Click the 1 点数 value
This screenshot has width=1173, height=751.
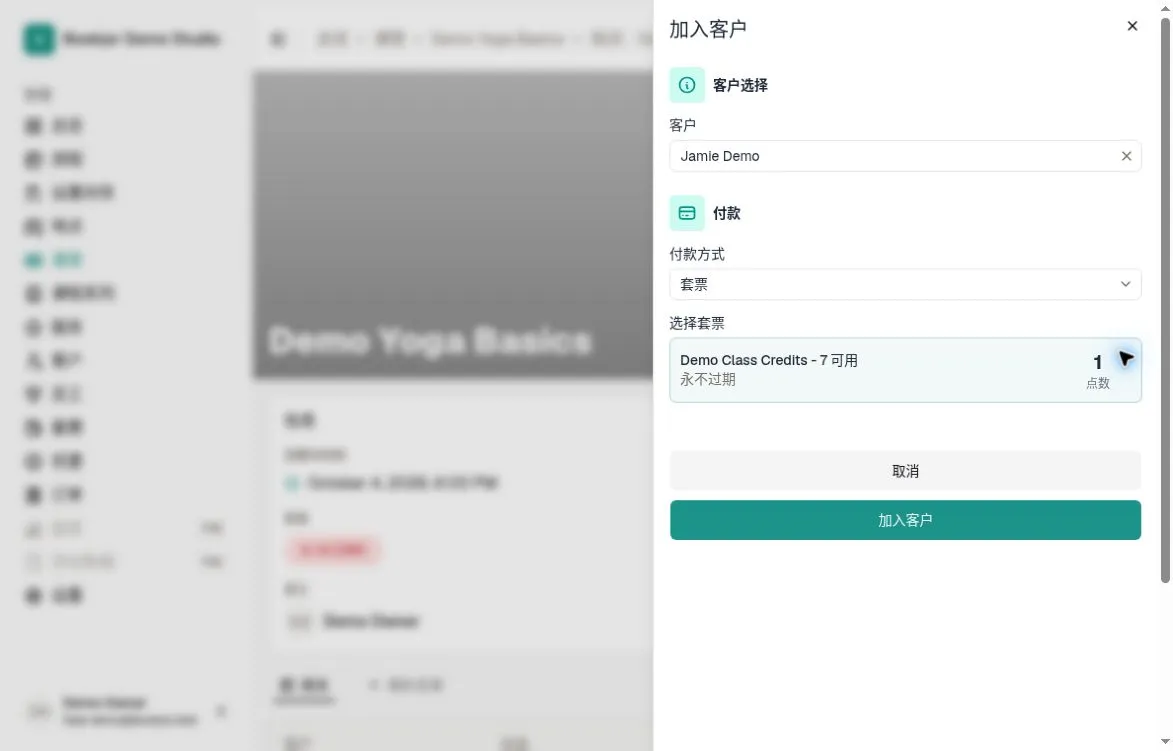click(x=1097, y=371)
